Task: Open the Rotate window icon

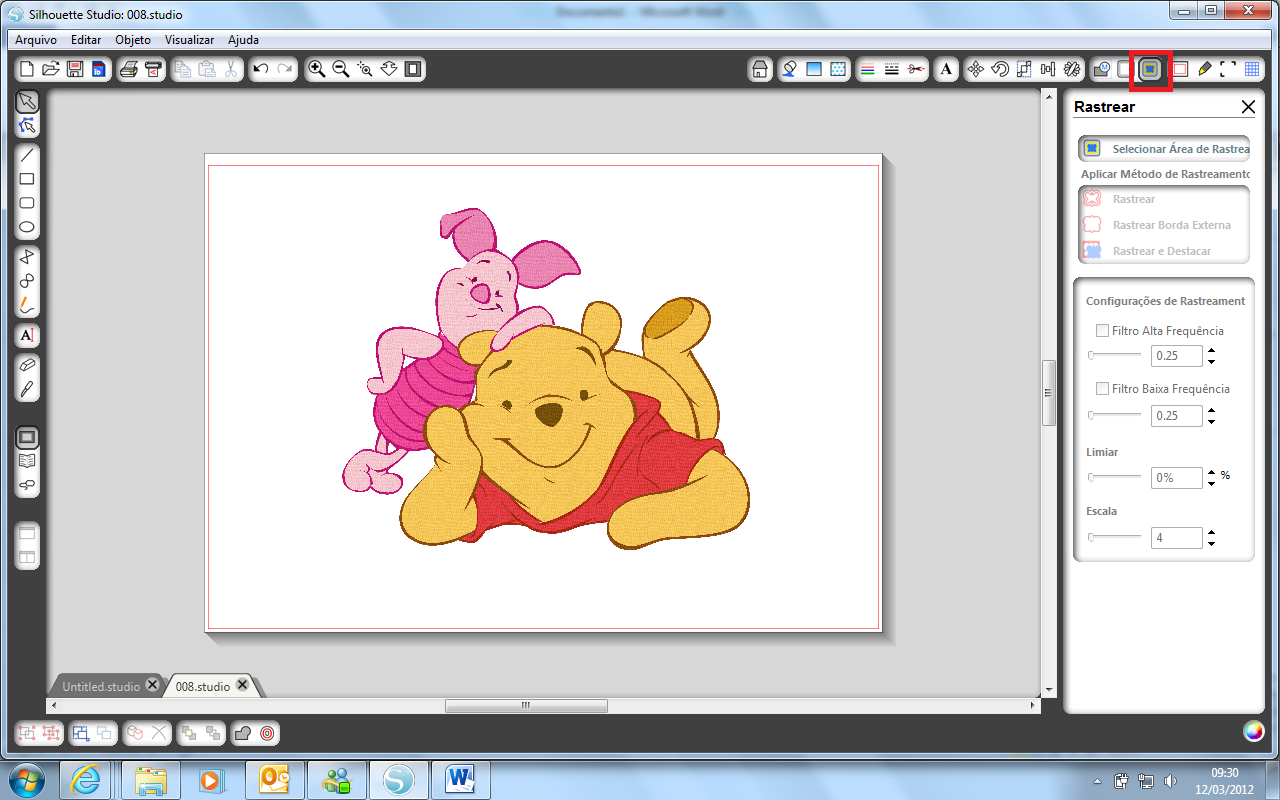Action: pos(1000,69)
